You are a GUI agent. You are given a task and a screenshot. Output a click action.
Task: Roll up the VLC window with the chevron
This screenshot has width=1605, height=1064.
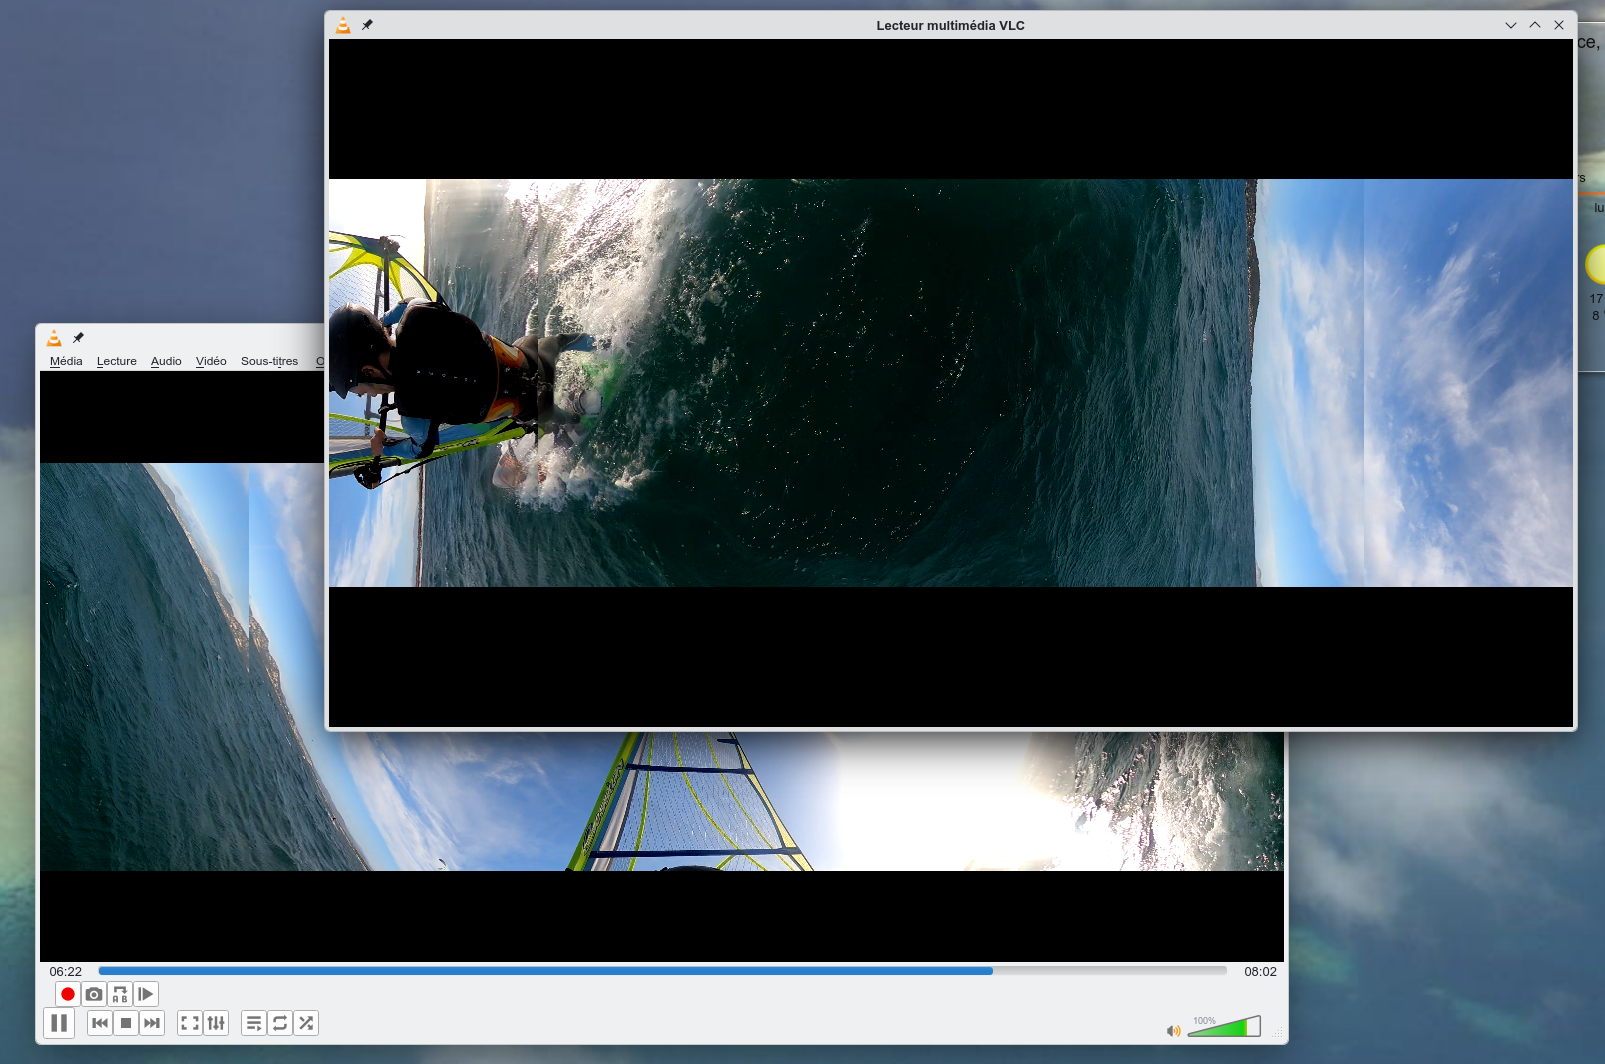1533,25
